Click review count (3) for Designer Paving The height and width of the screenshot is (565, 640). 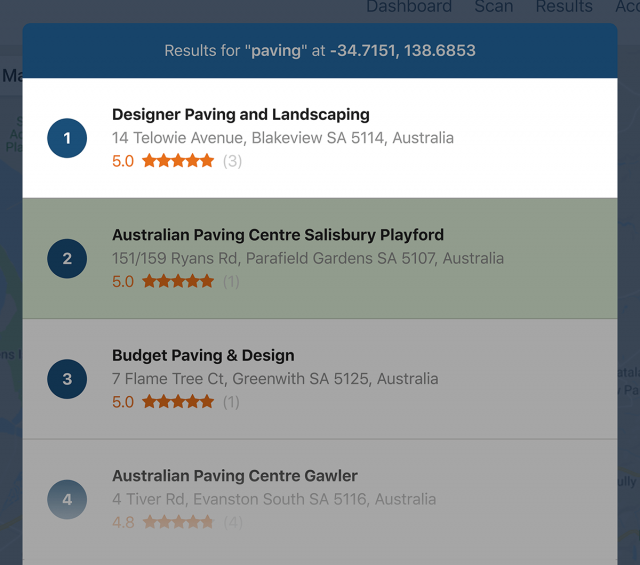[232, 161]
